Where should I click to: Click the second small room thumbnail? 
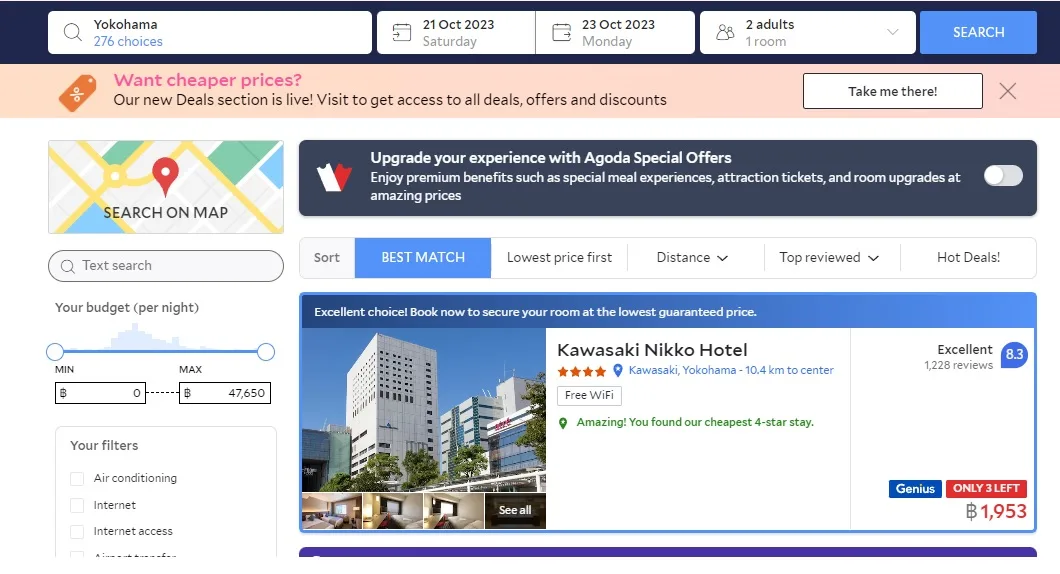click(x=393, y=511)
